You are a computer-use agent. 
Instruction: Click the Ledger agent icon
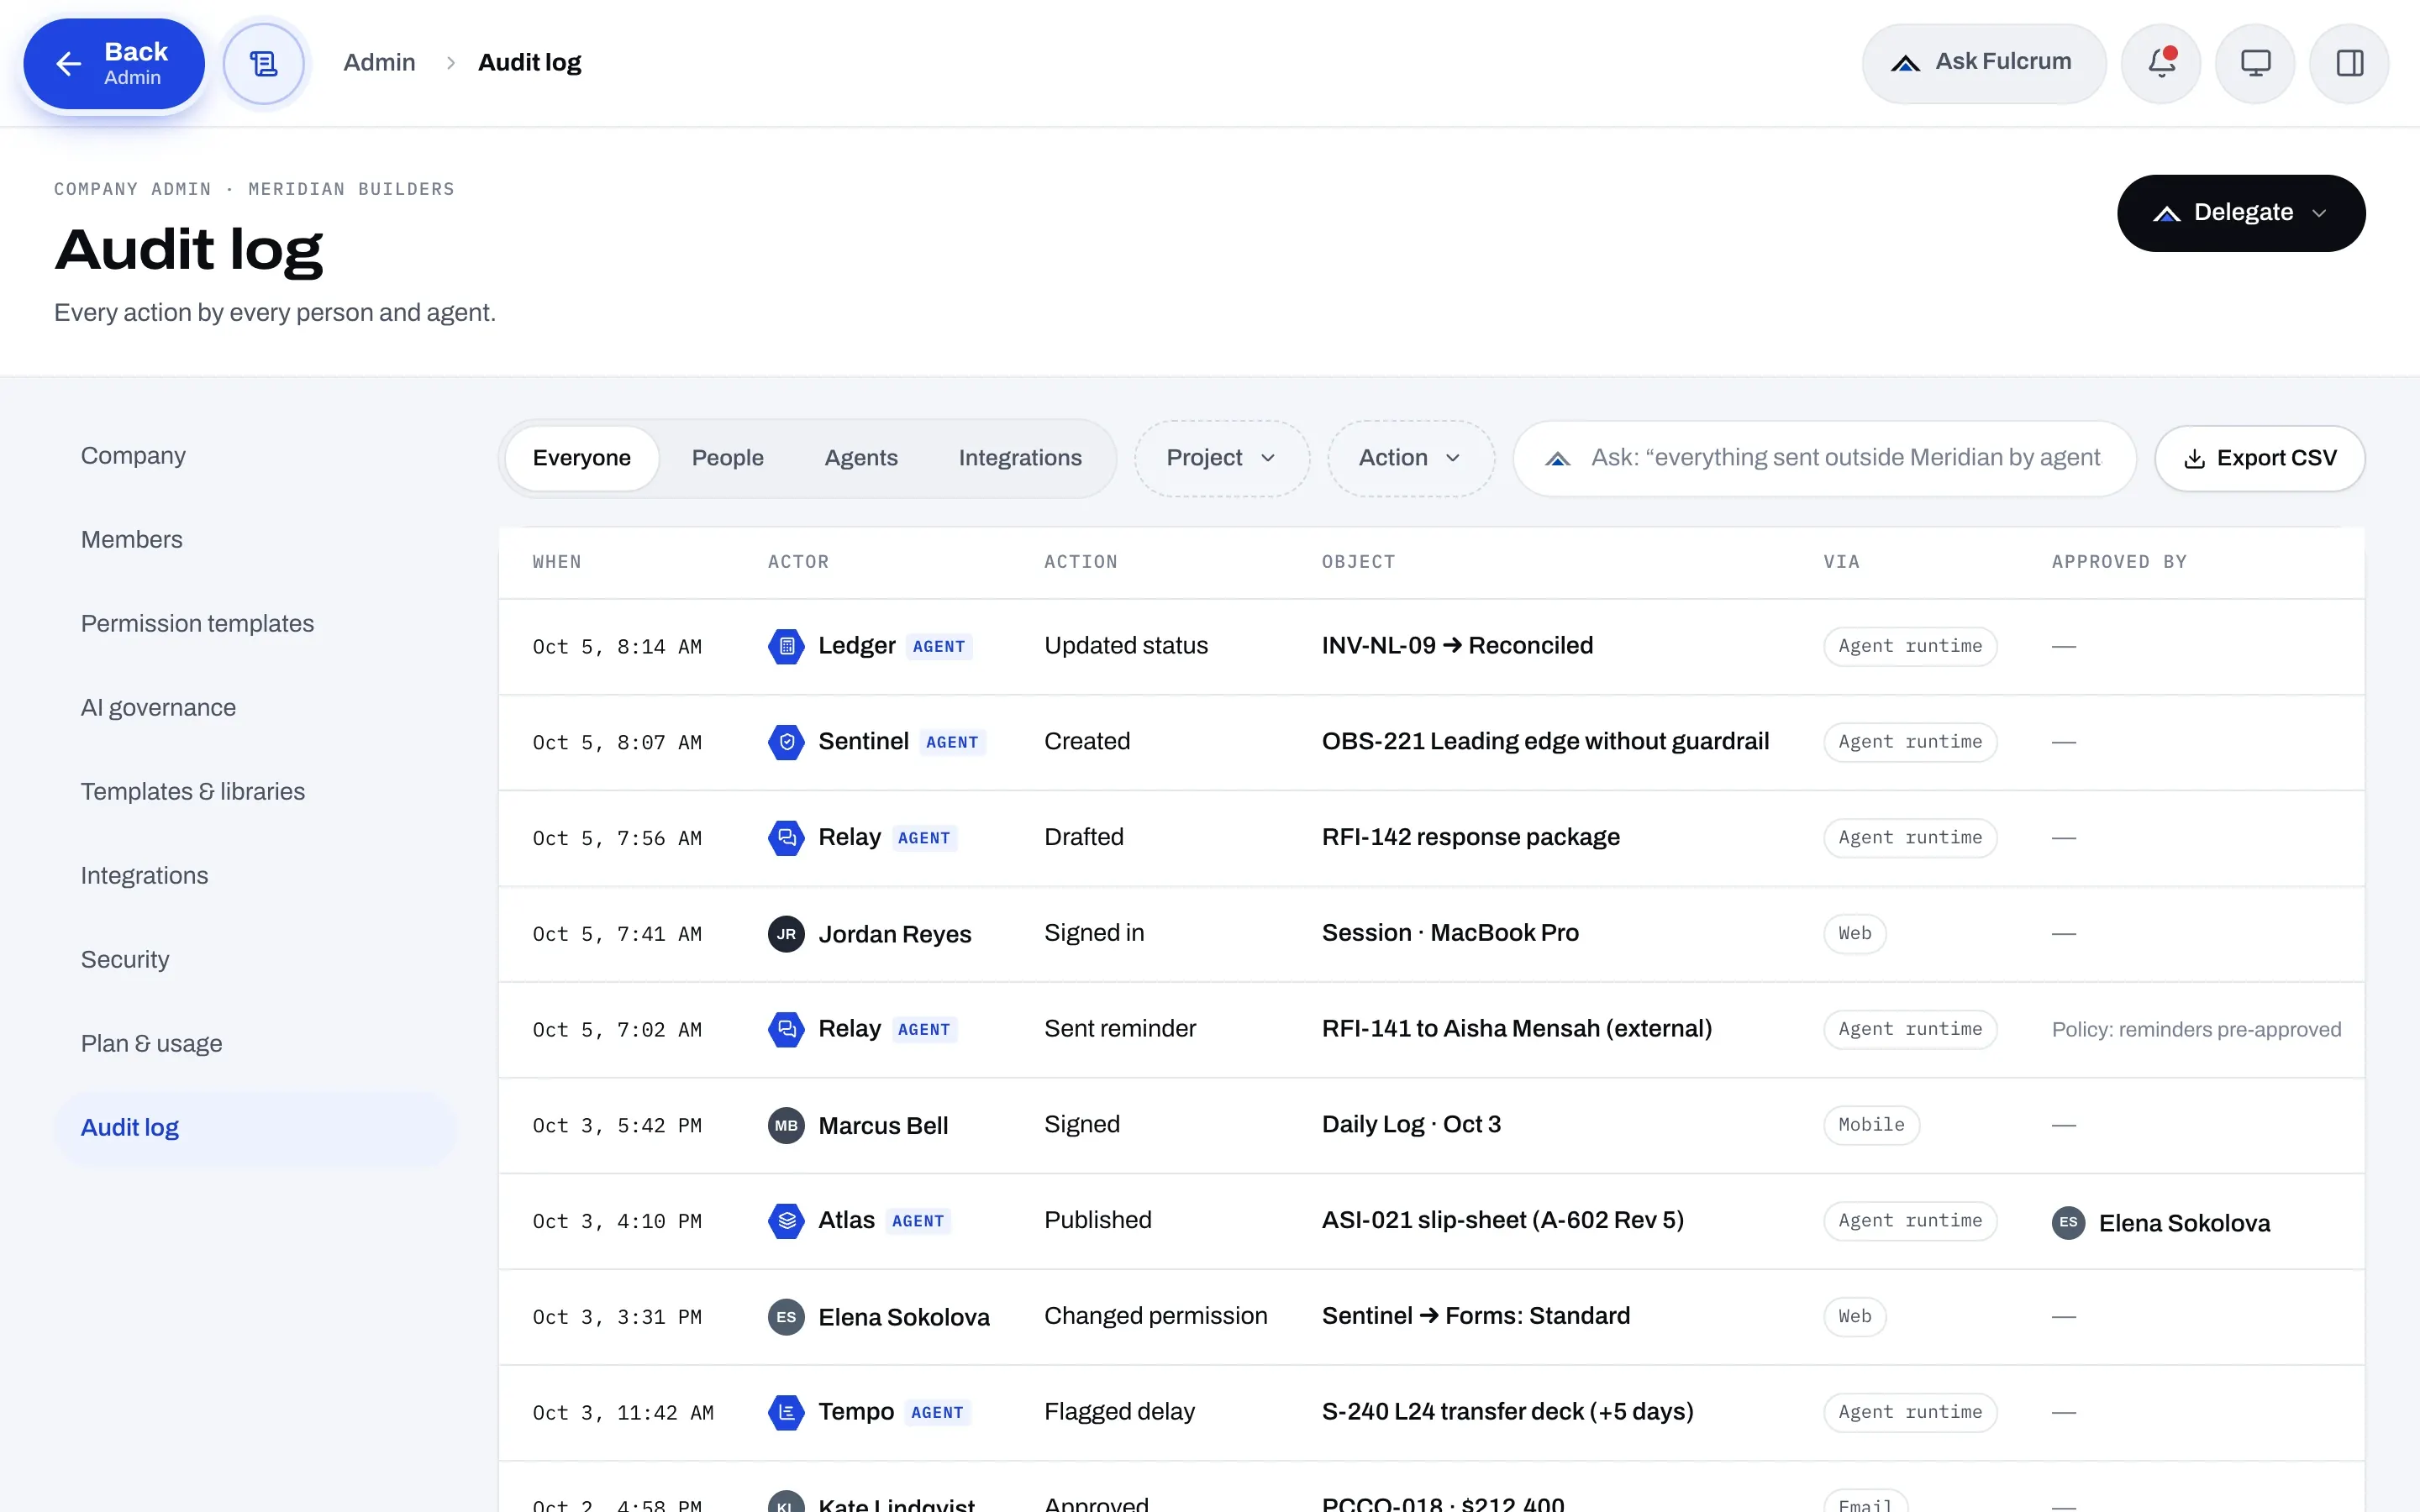tap(786, 646)
